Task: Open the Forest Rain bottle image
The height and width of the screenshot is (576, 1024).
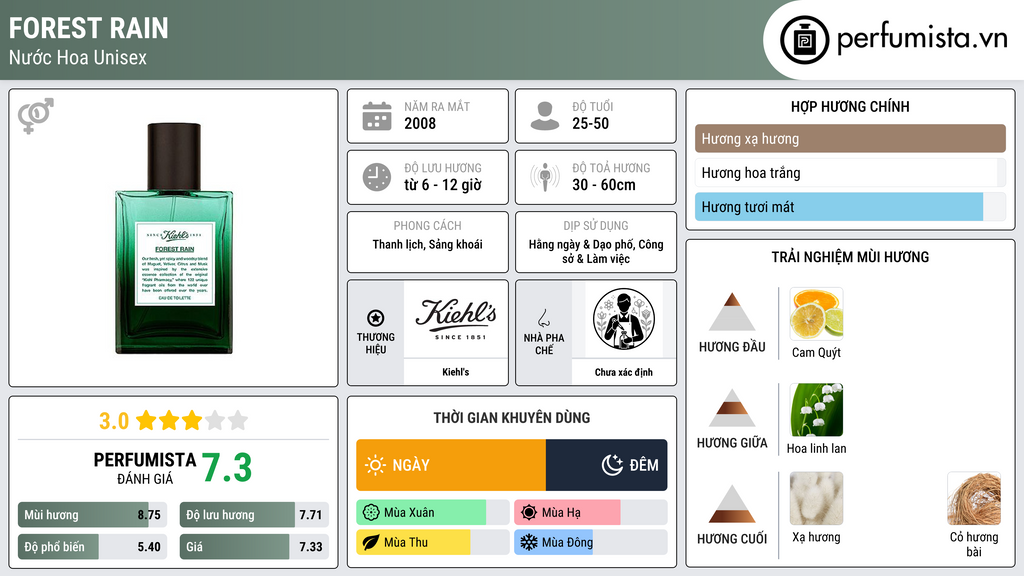Action: coord(174,238)
